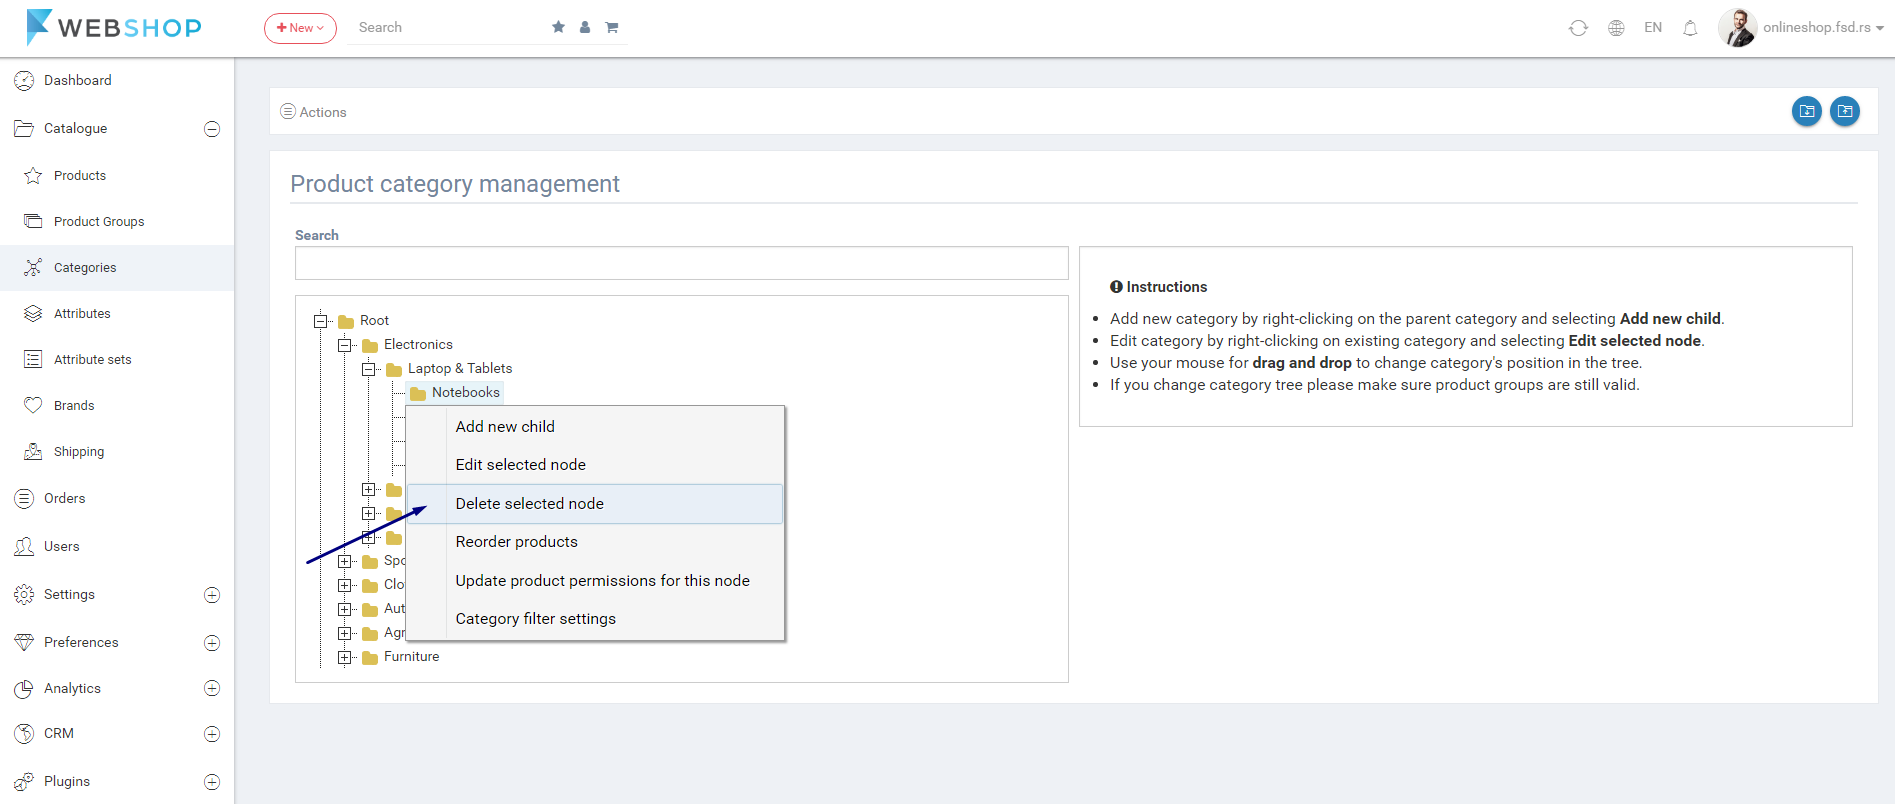Select Categories in sidebar

click(117, 267)
